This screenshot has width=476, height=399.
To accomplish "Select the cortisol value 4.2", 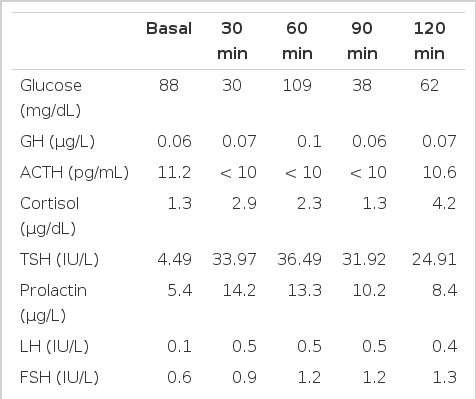I will (x=444, y=203).
